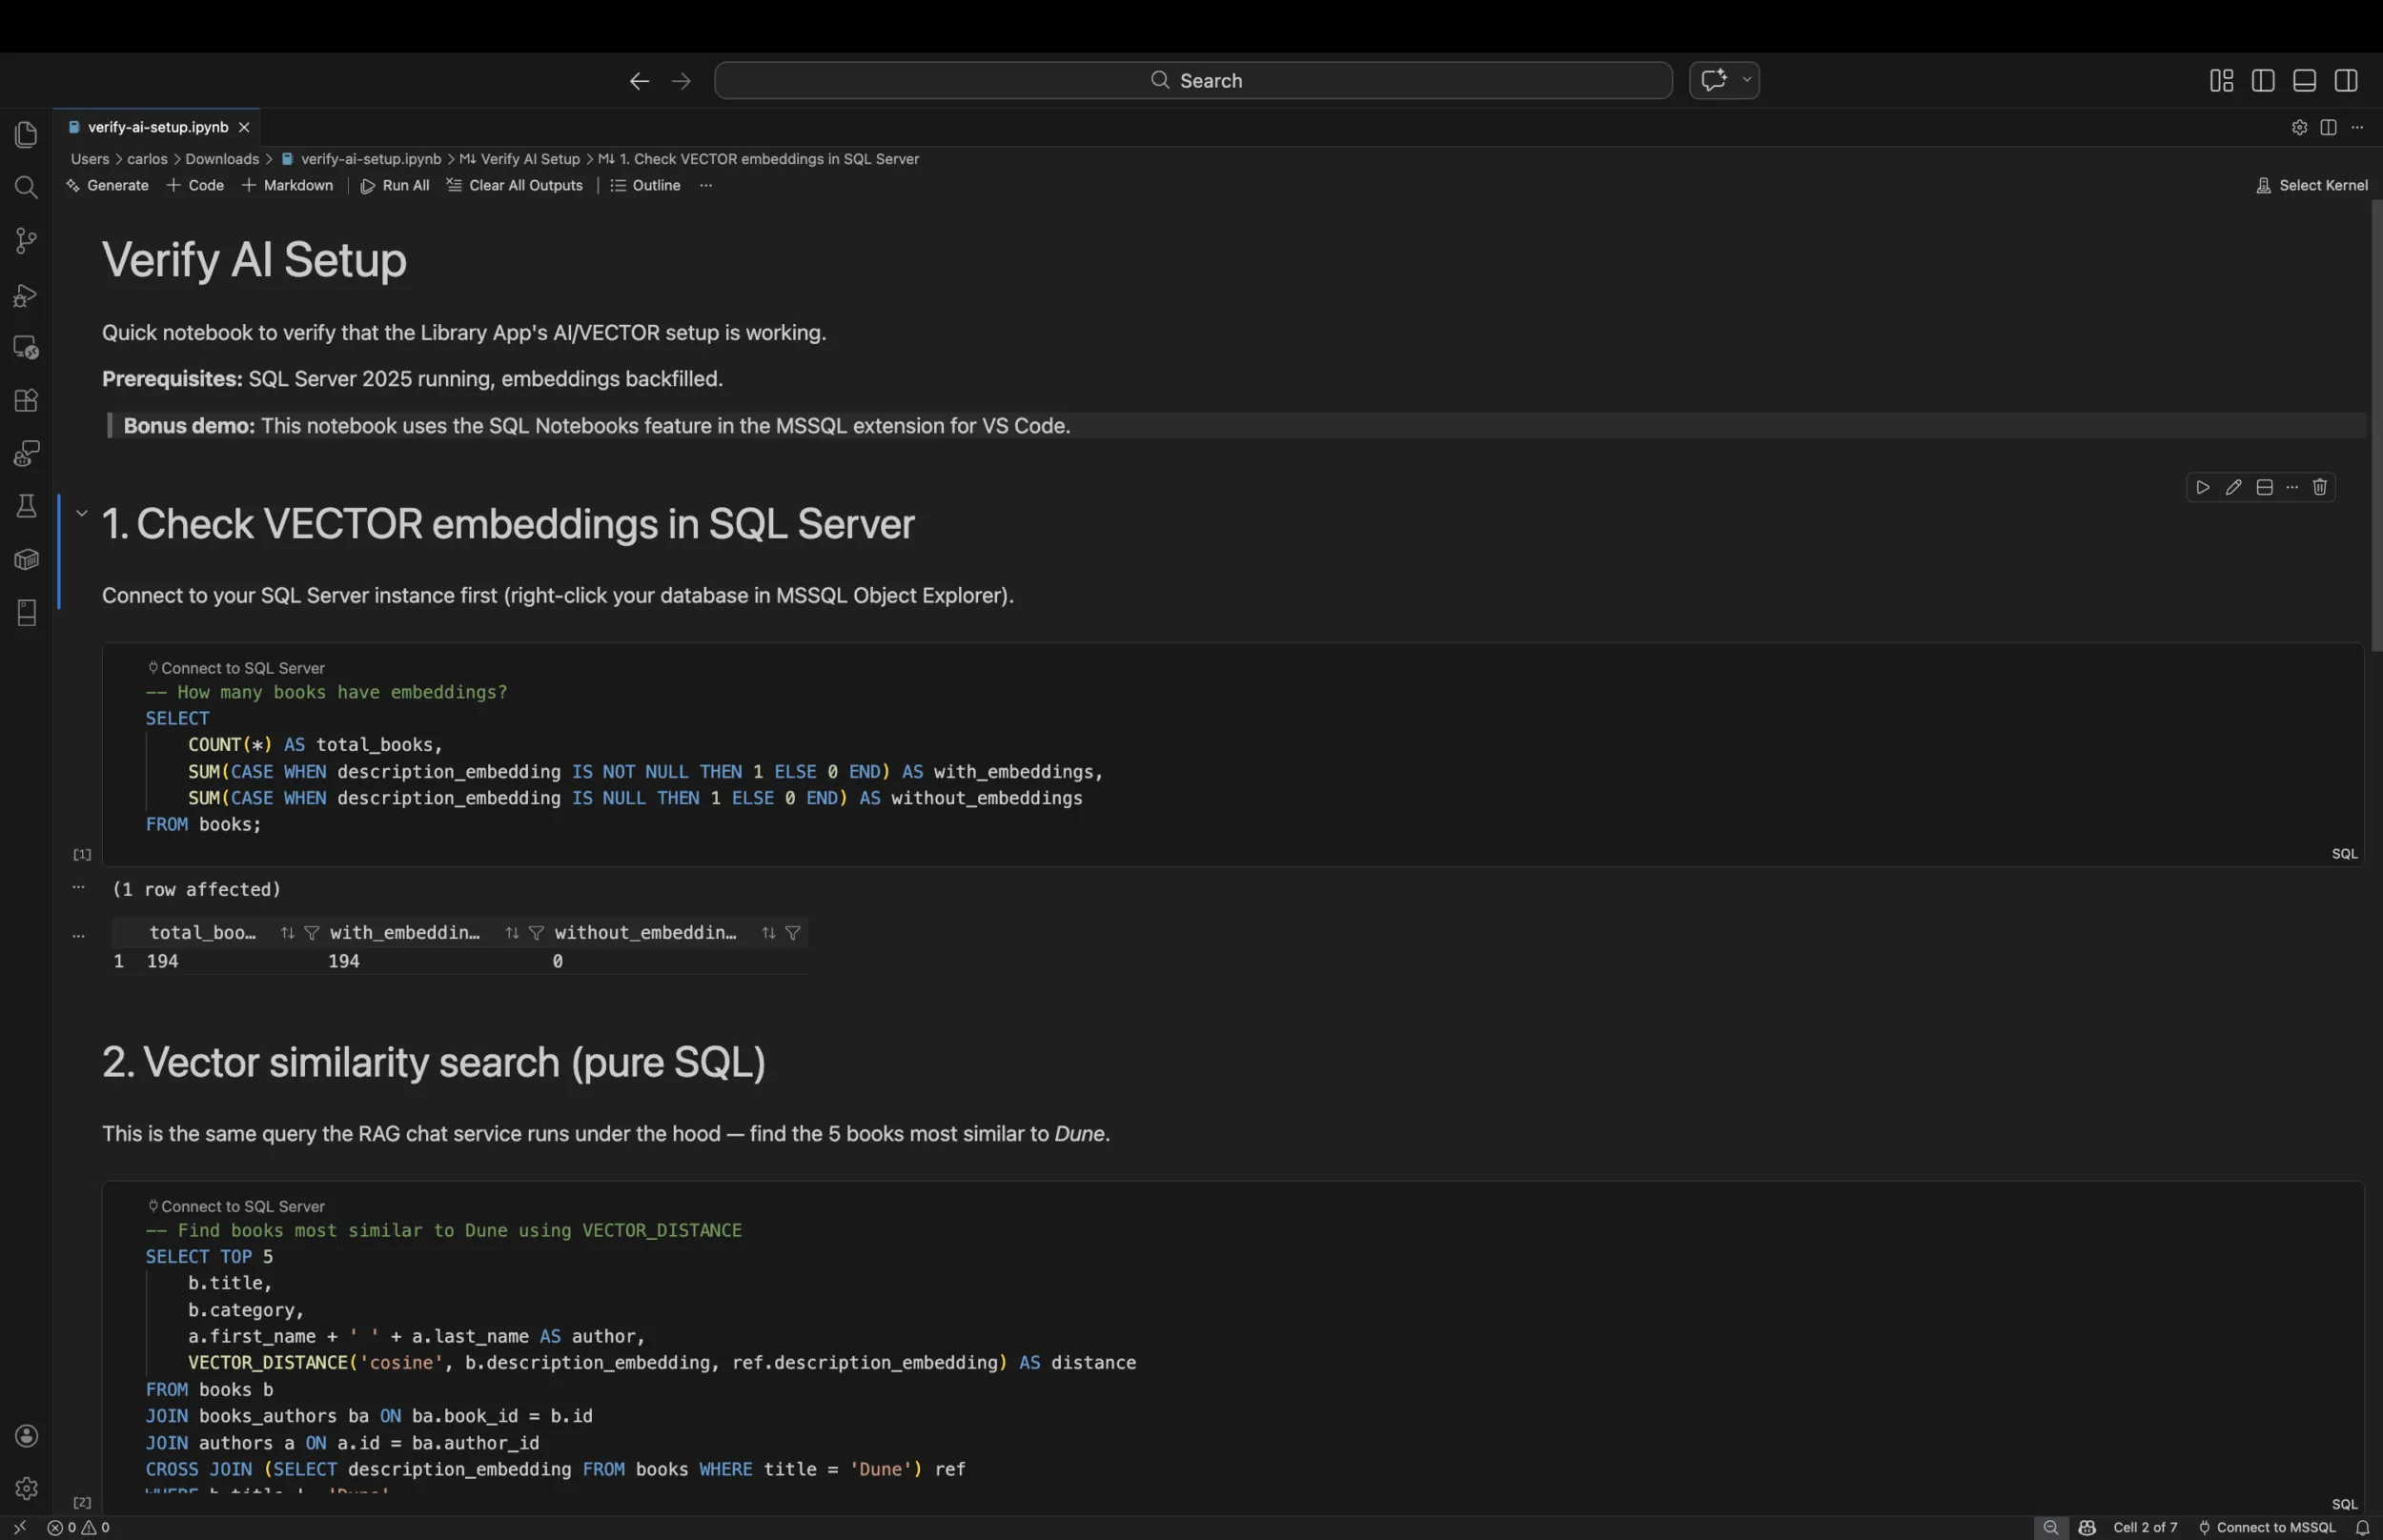Open the Extensions view
The height and width of the screenshot is (1540, 2383).
click(27, 400)
